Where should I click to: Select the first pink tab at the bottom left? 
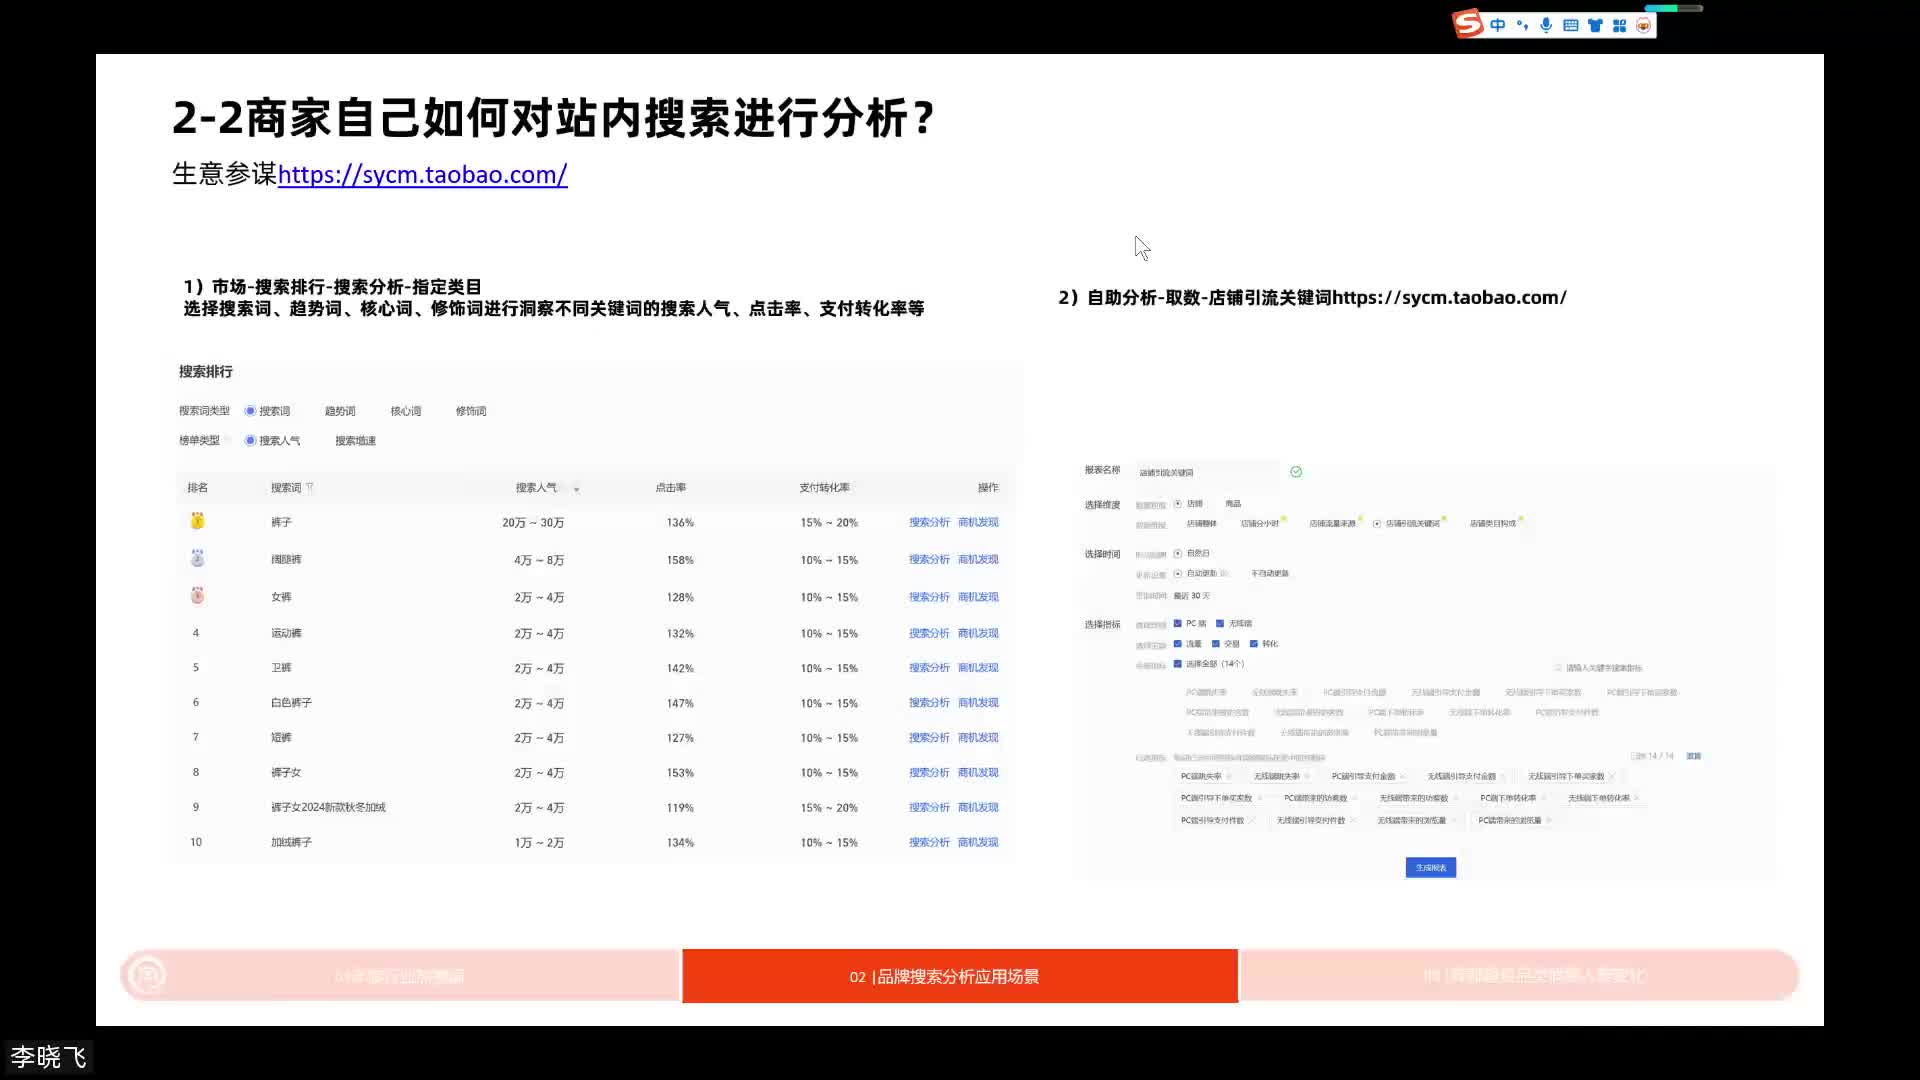[x=400, y=975]
